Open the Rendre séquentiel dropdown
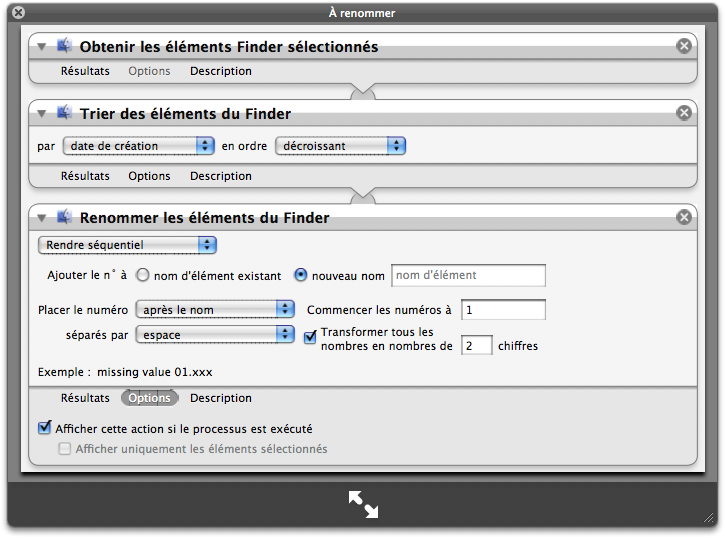The width and height of the screenshot is (725, 538). [x=127, y=245]
